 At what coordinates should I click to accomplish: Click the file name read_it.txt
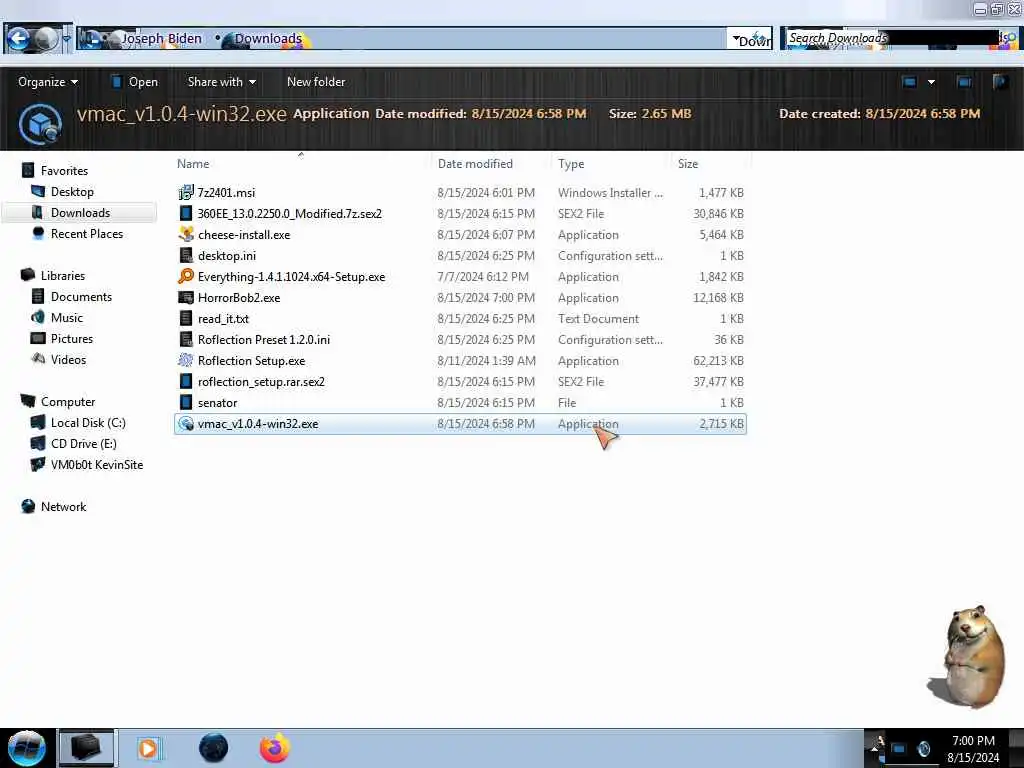click(x=223, y=319)
